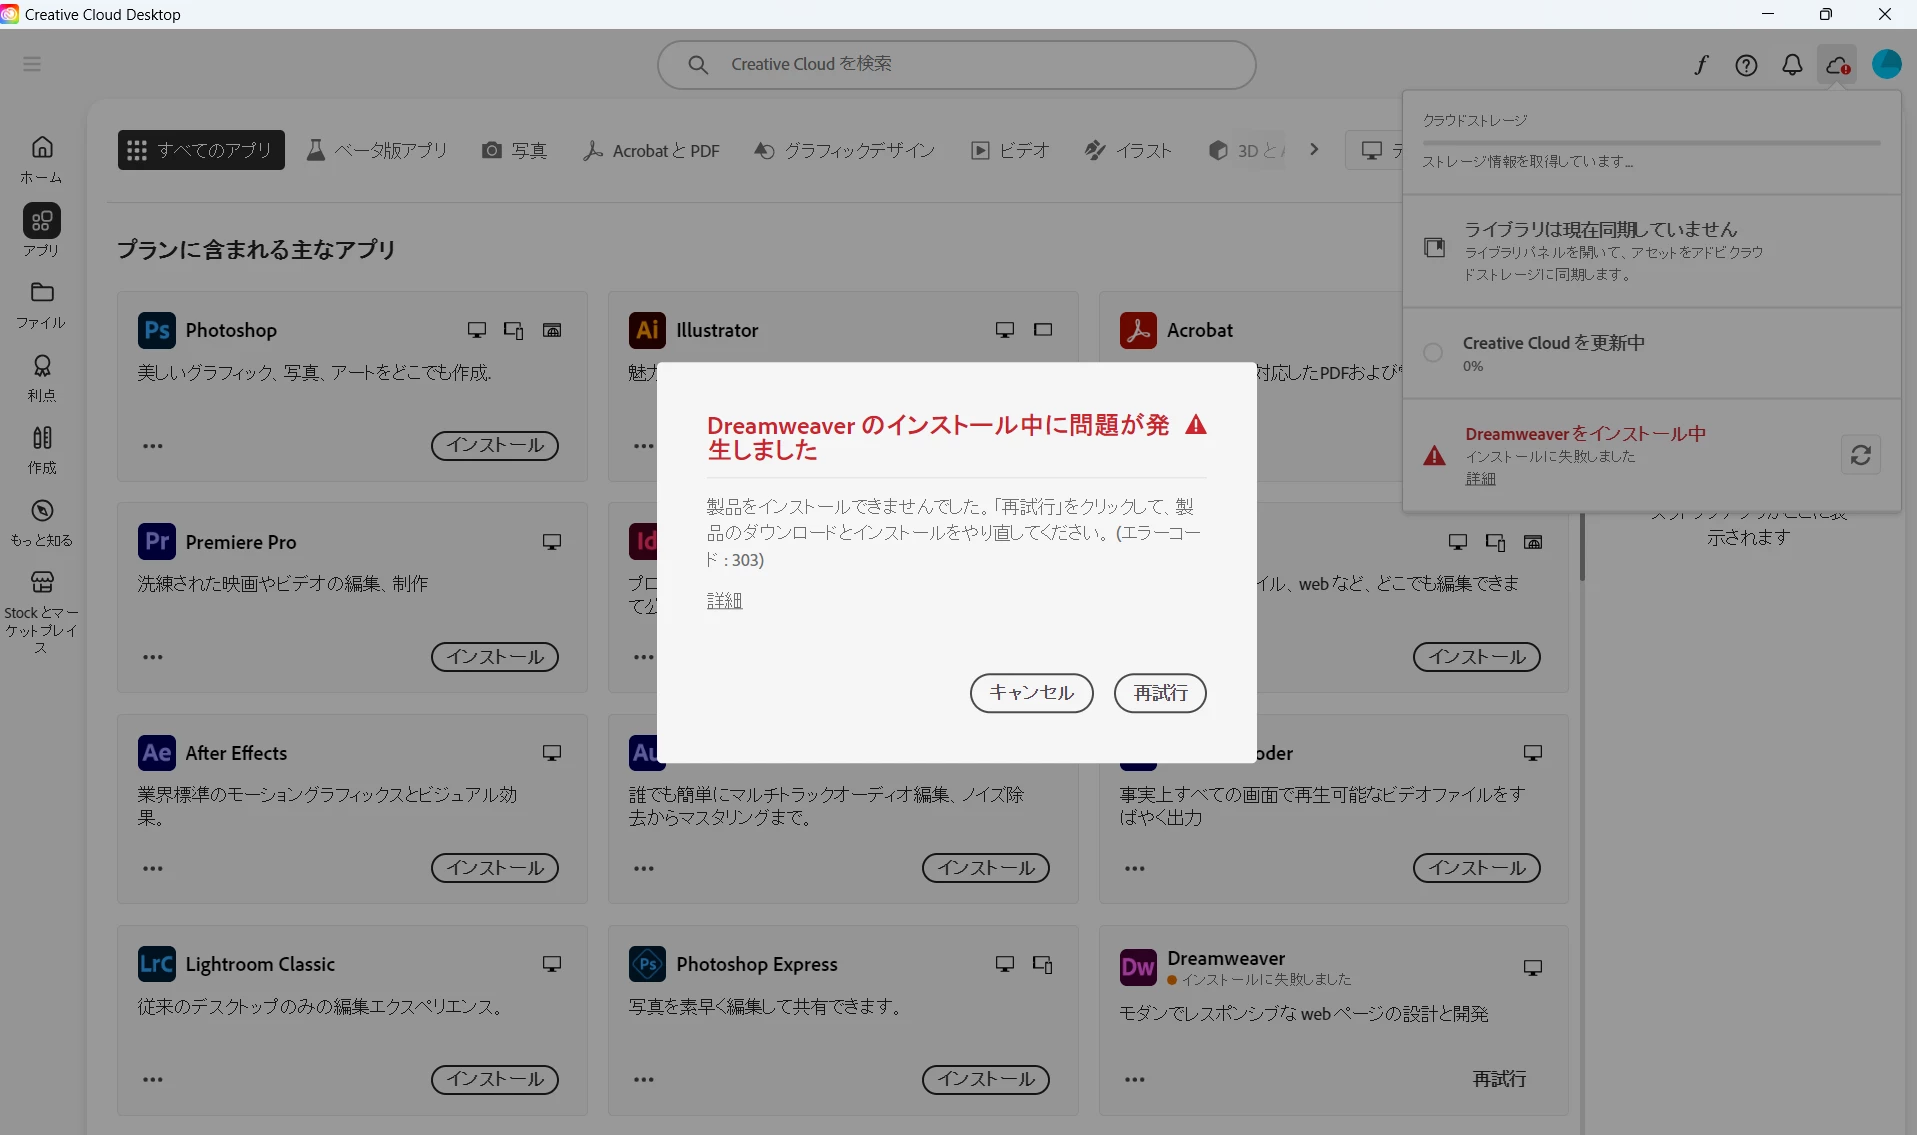Click the library sync status icon

tap(1434, 247)
